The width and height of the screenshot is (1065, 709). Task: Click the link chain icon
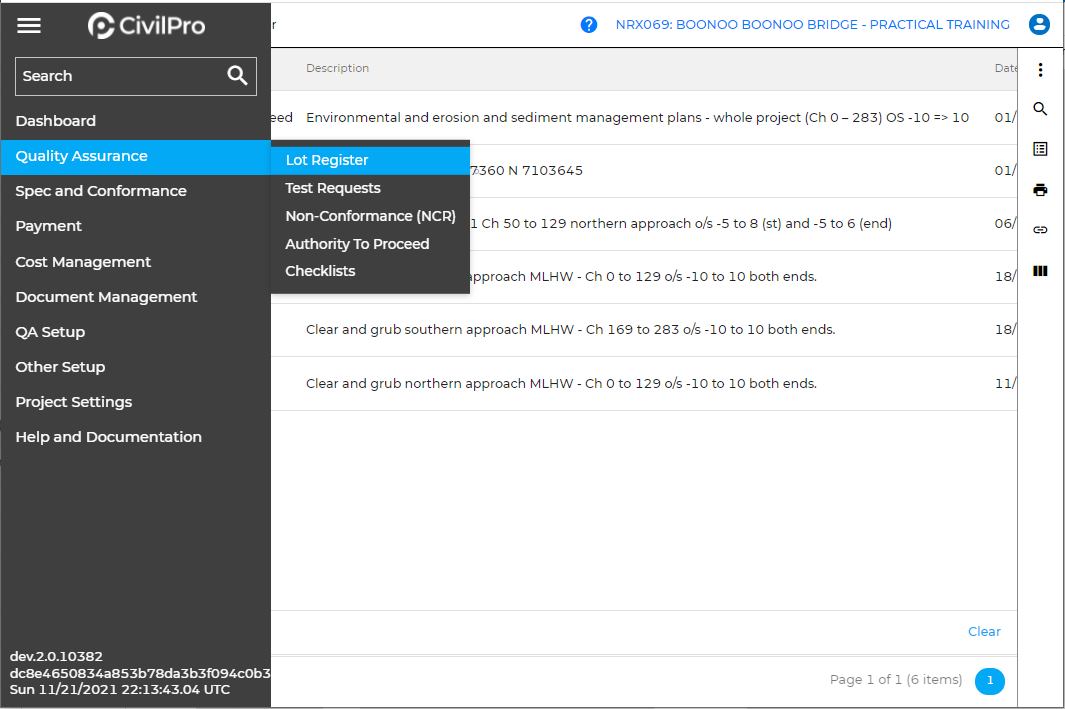point(1040,230)
